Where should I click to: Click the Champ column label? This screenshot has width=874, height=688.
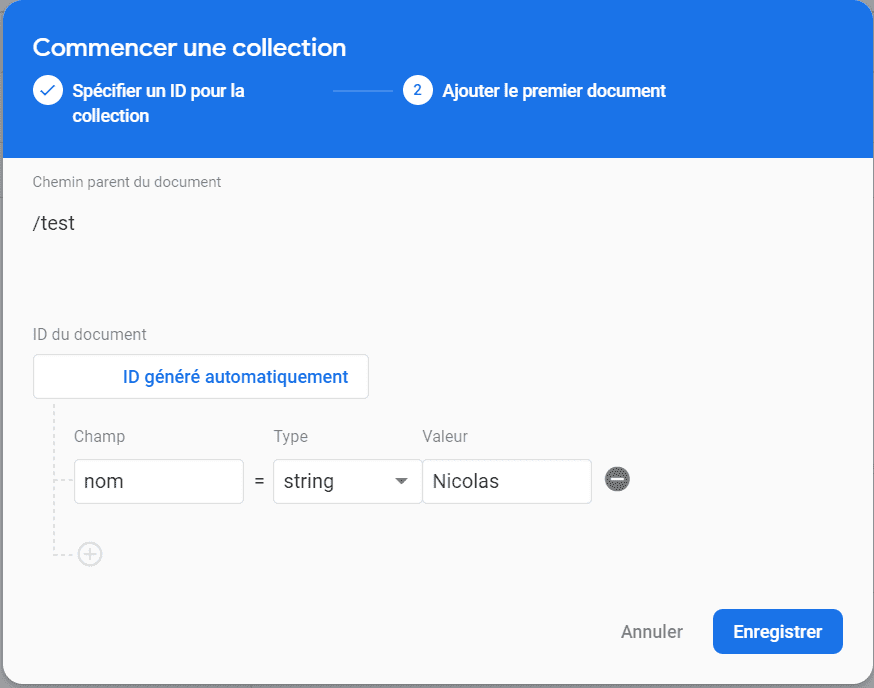pos(100,436)
